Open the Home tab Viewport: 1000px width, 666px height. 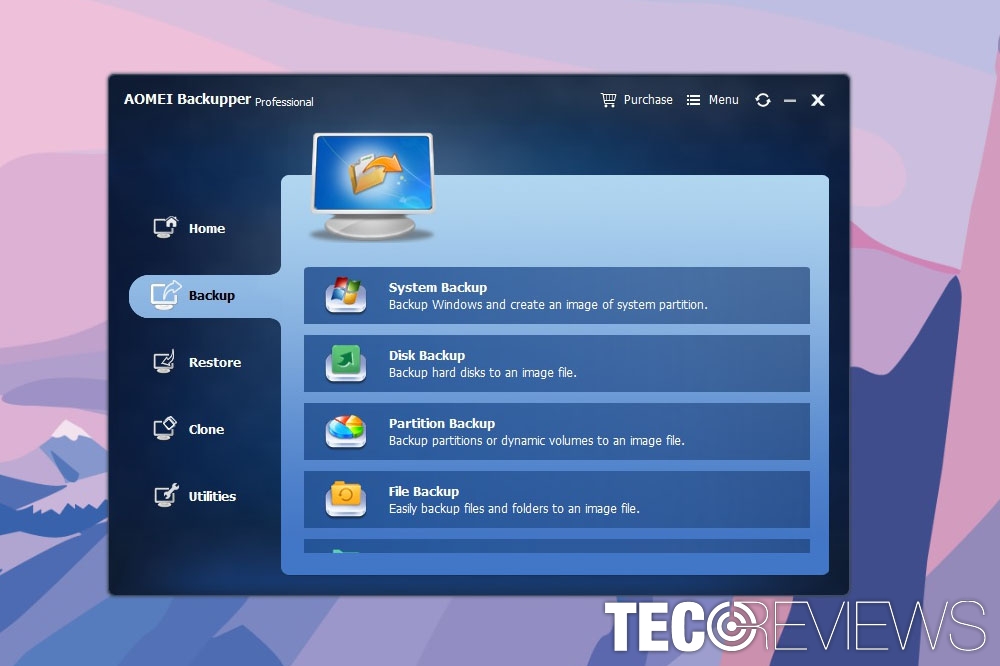tap(207, 228)
